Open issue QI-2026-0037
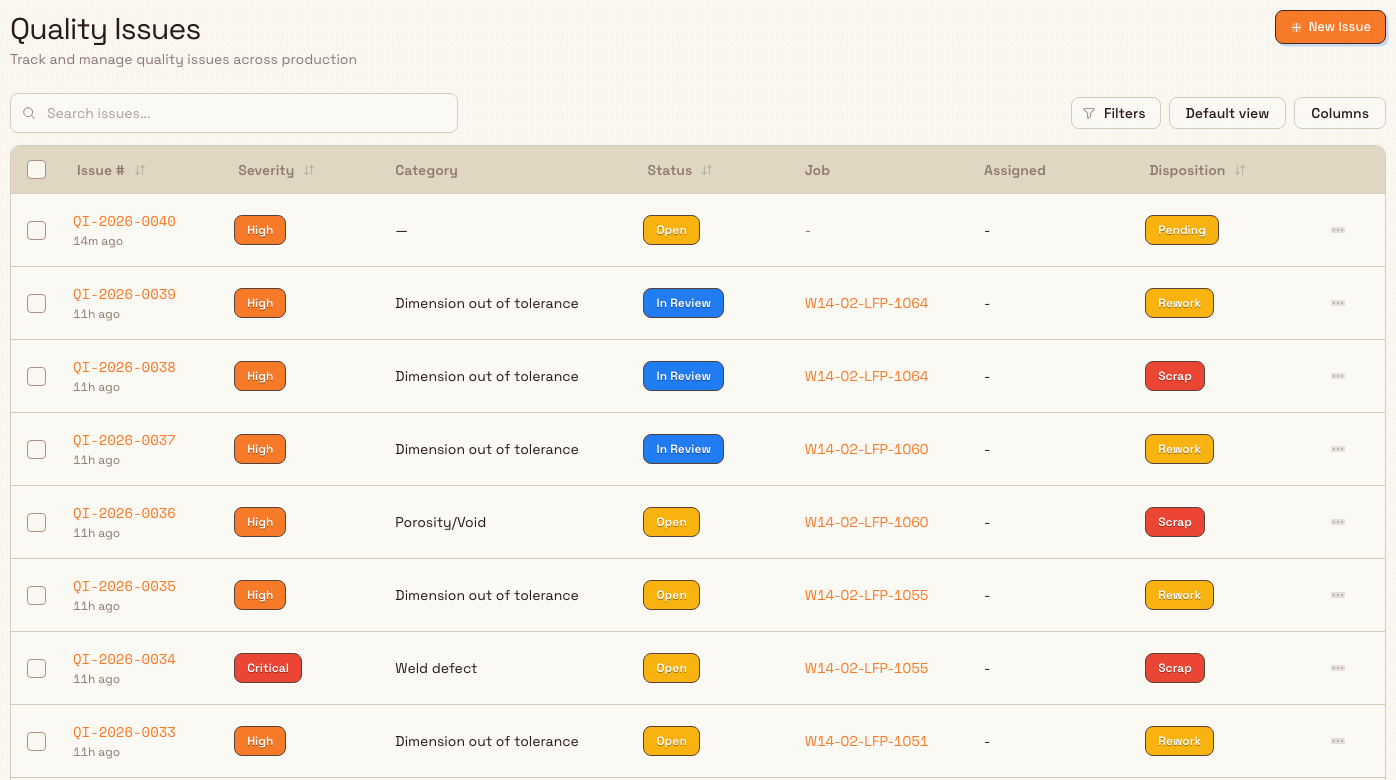Screen dimensions: 1396x780 point(124,440)
